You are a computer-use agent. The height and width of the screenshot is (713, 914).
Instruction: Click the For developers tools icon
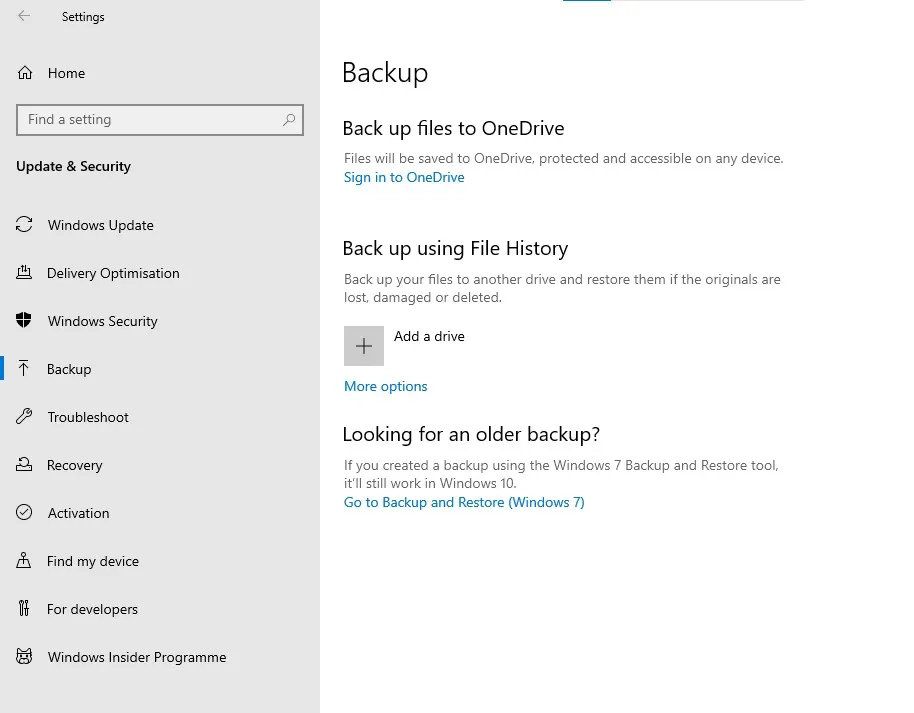pyautogui.click(x=24, y=608)
